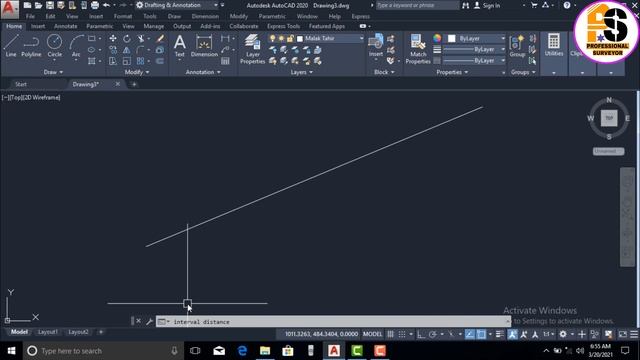This screenshot has height=360, width=640.
Task: Toggle MODEL space button in status bar
Action: pyautogui.click(x=373, y=334)
